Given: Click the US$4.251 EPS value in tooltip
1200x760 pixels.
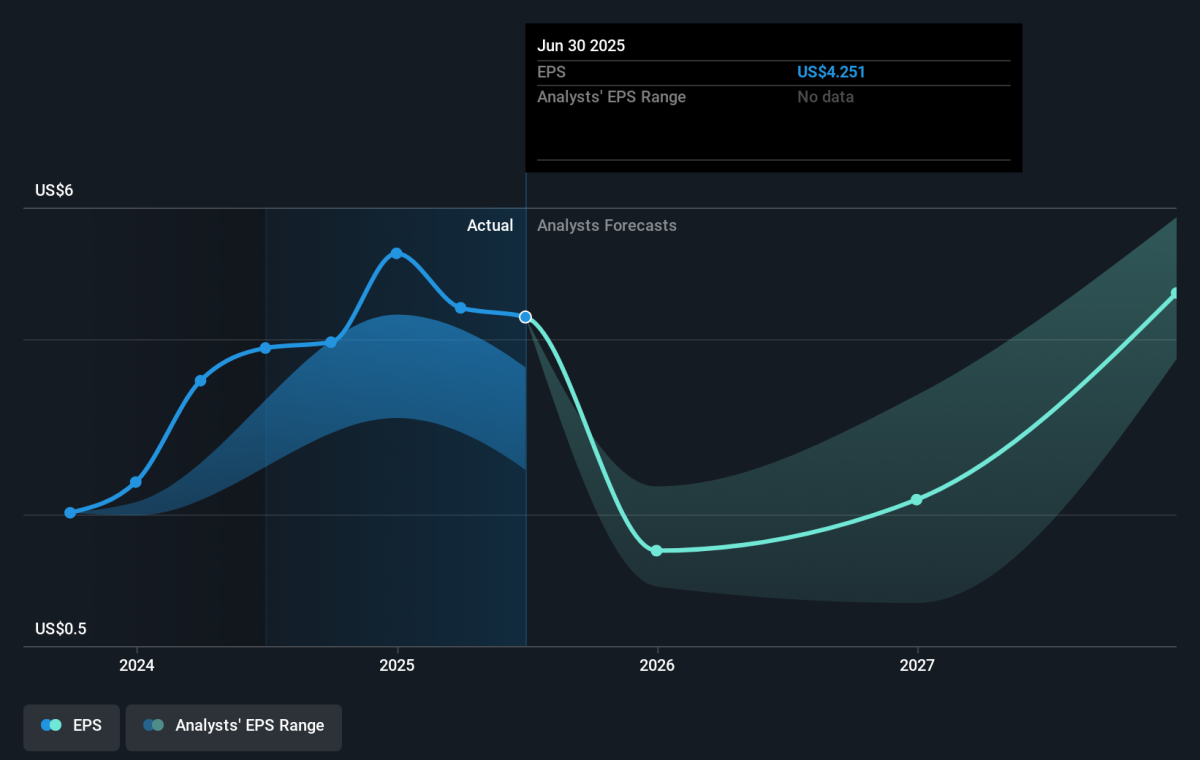Looking at the screenshot, I should point(831,72).
